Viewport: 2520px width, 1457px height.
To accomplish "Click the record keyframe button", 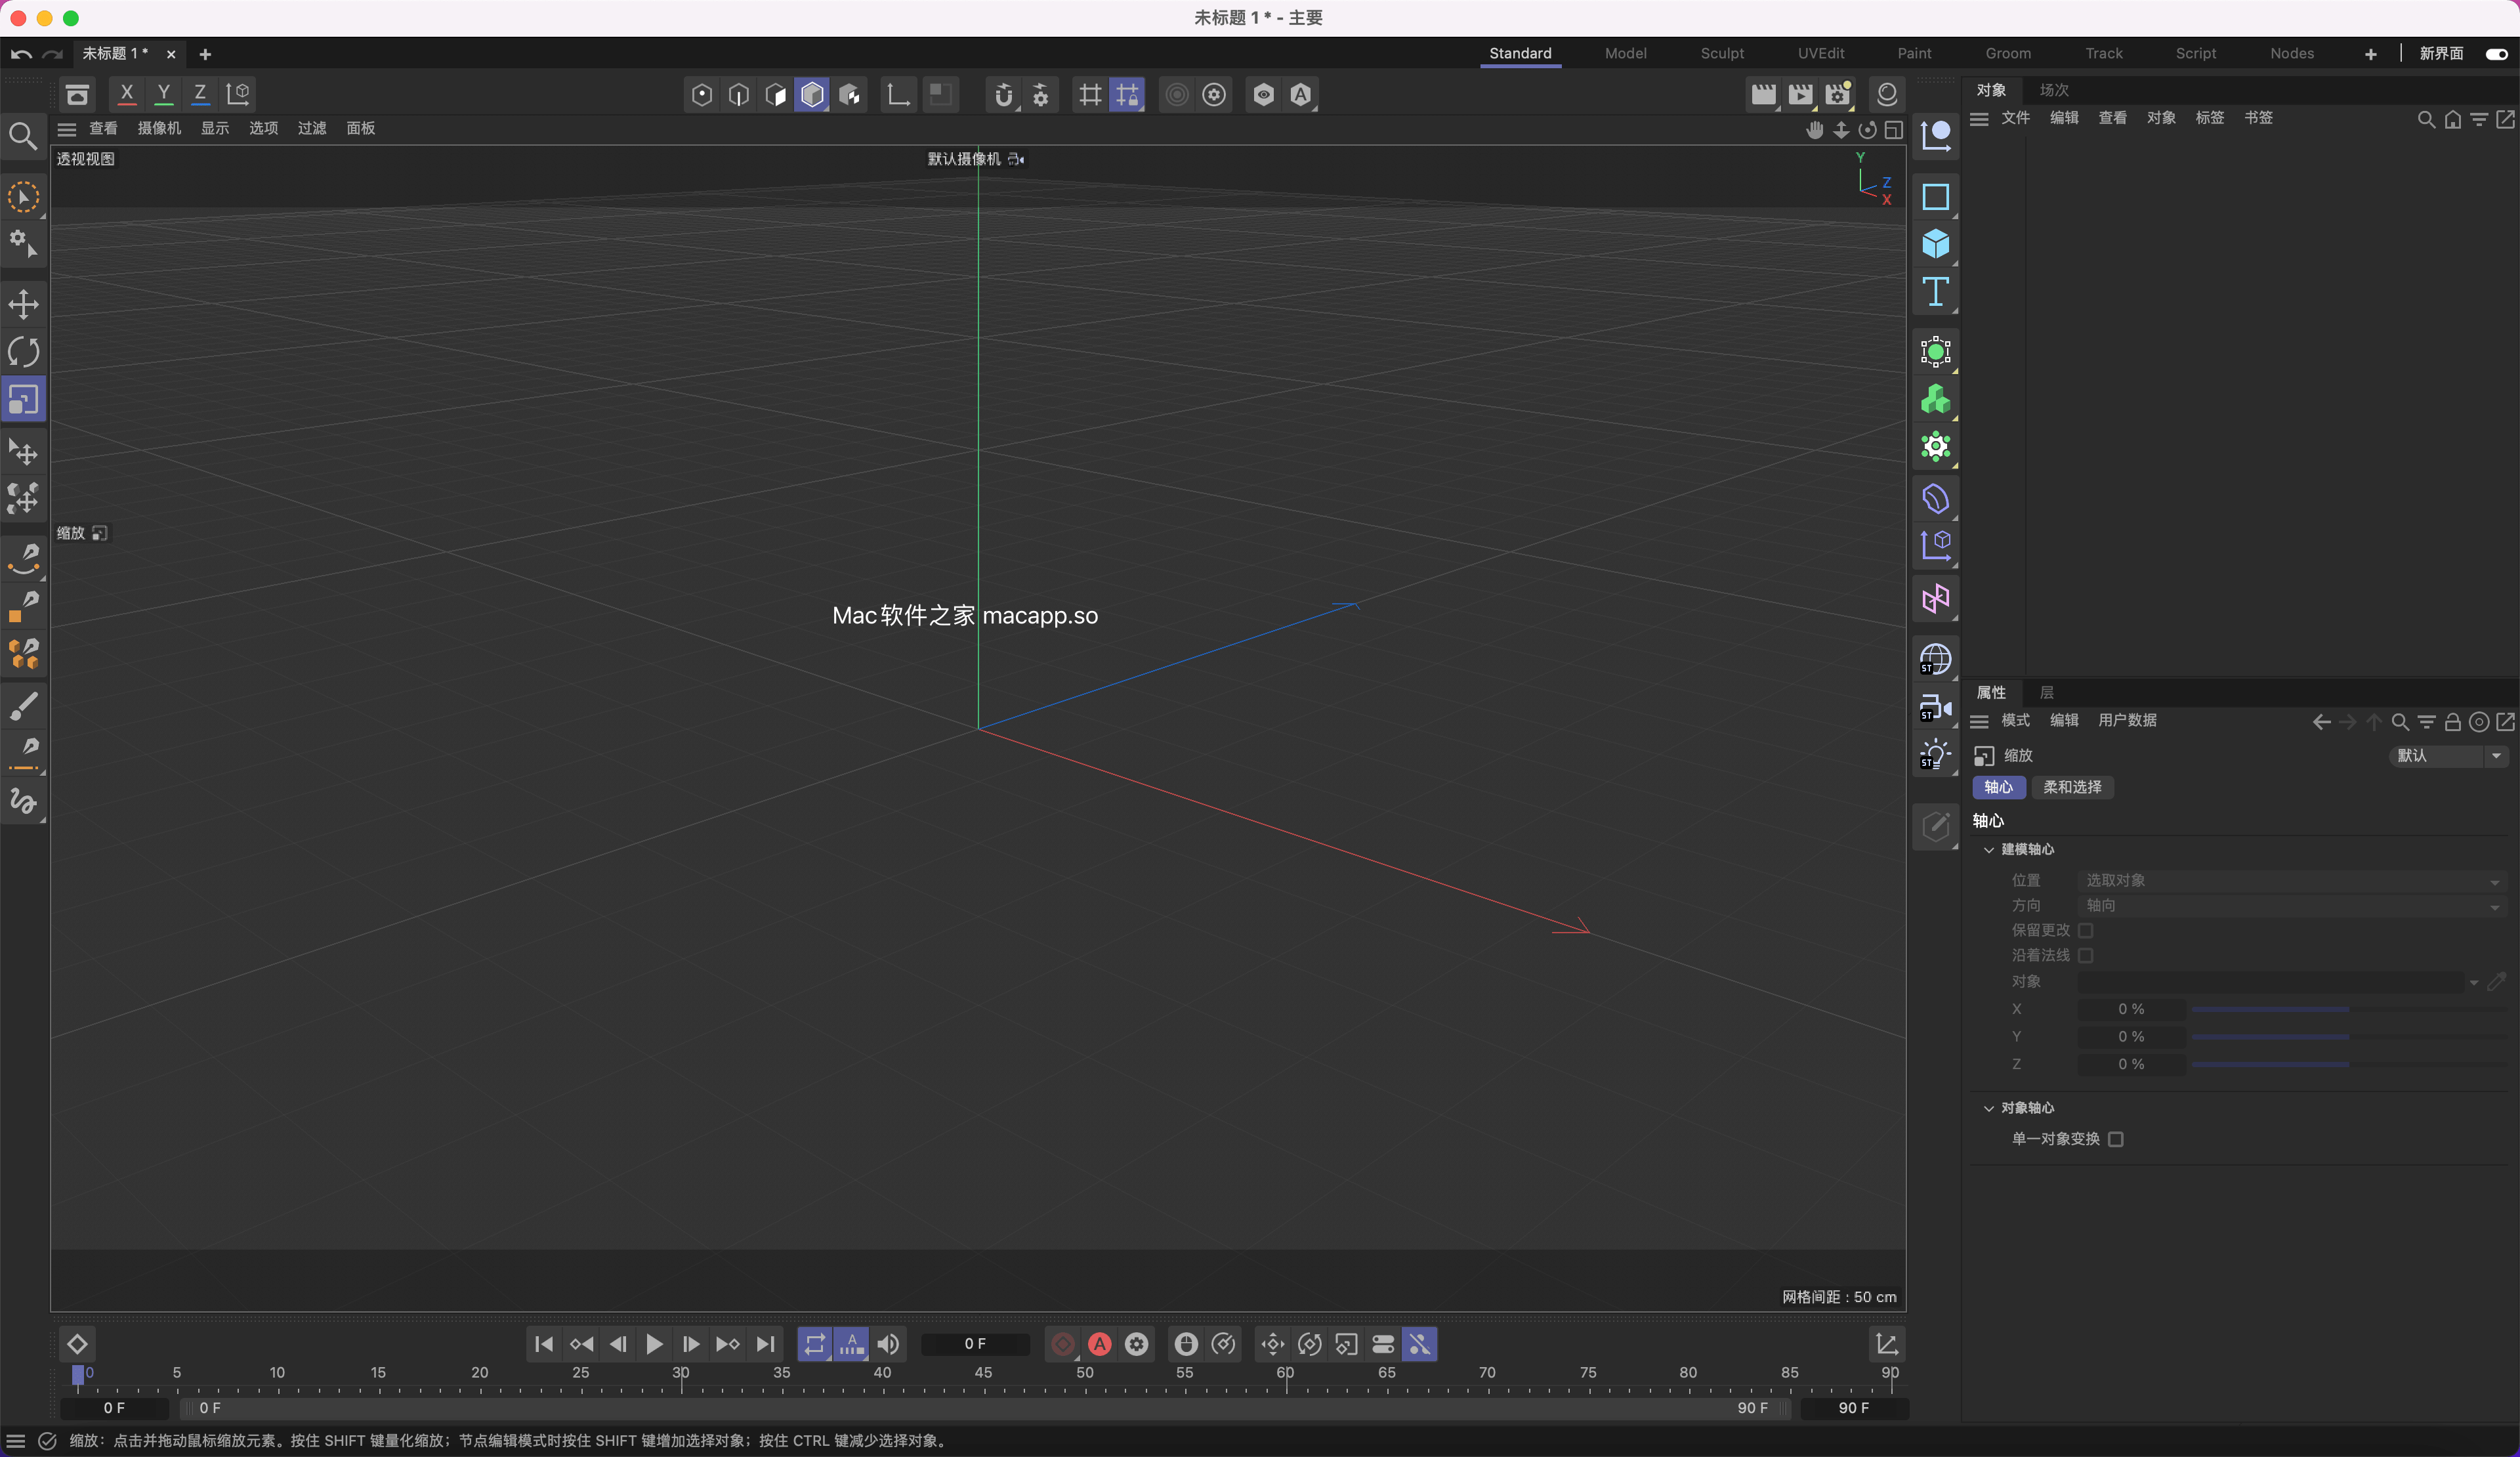I will [x=1062, y=1344].
